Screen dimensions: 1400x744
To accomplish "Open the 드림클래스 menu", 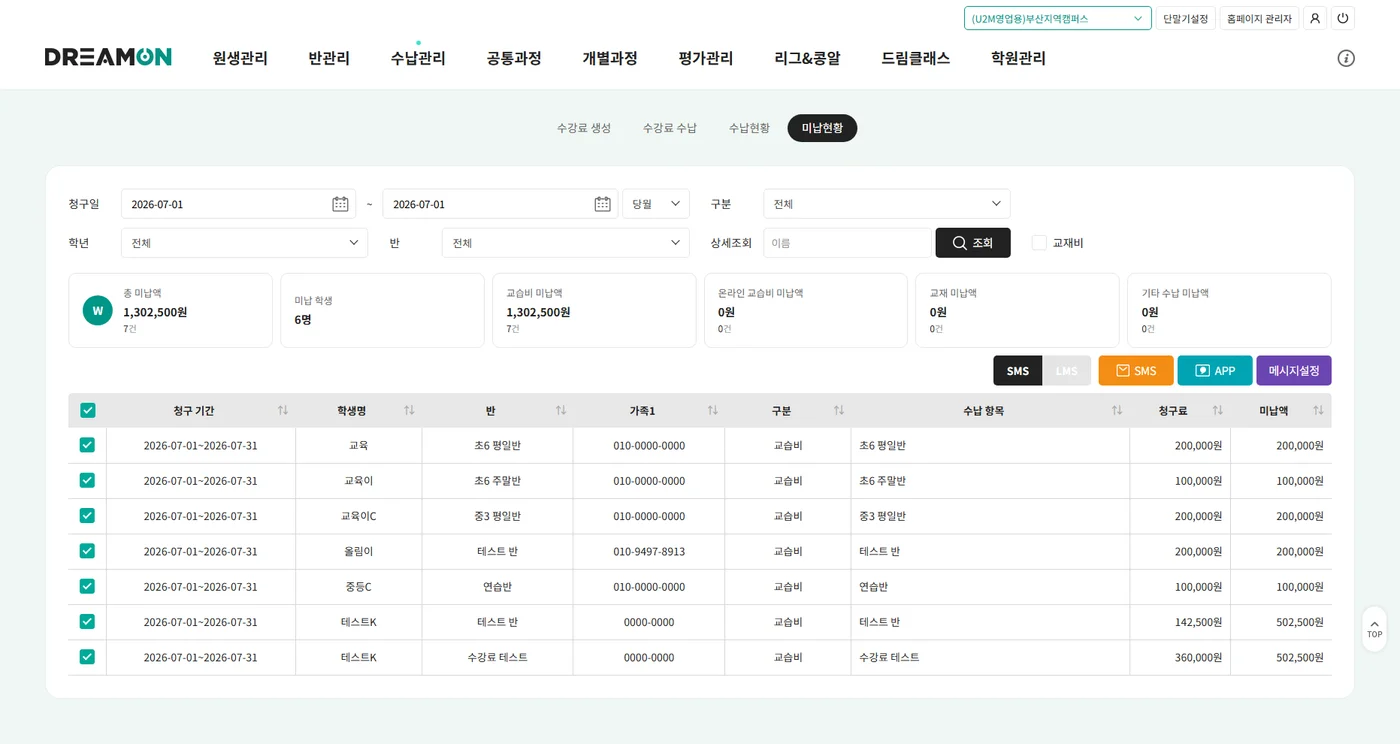I will click(x=915, y=58).
